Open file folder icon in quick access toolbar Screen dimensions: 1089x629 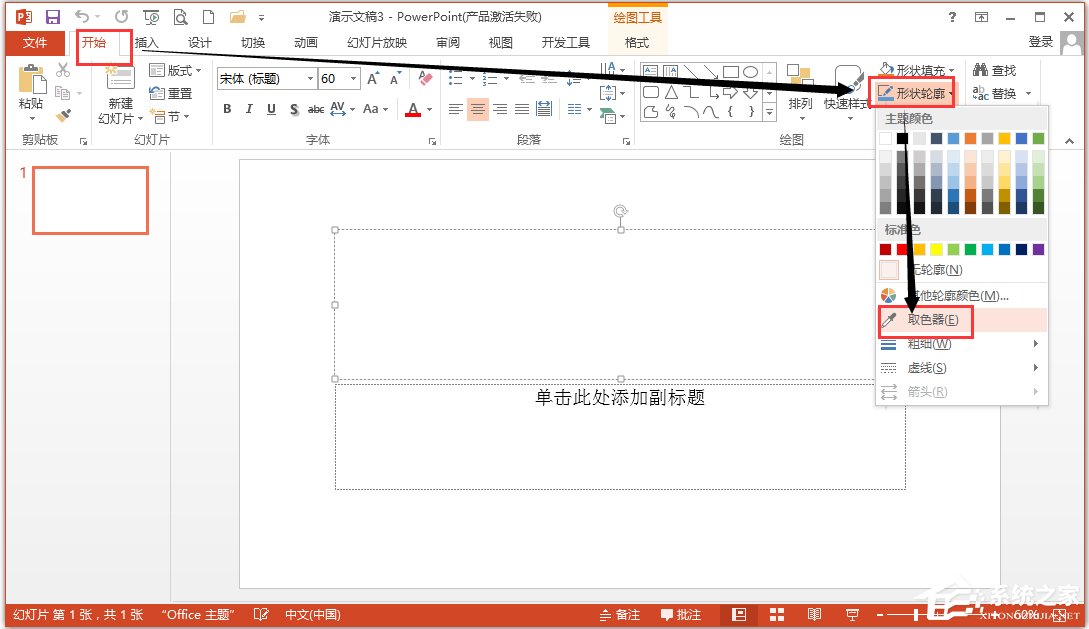click(238, 17)
